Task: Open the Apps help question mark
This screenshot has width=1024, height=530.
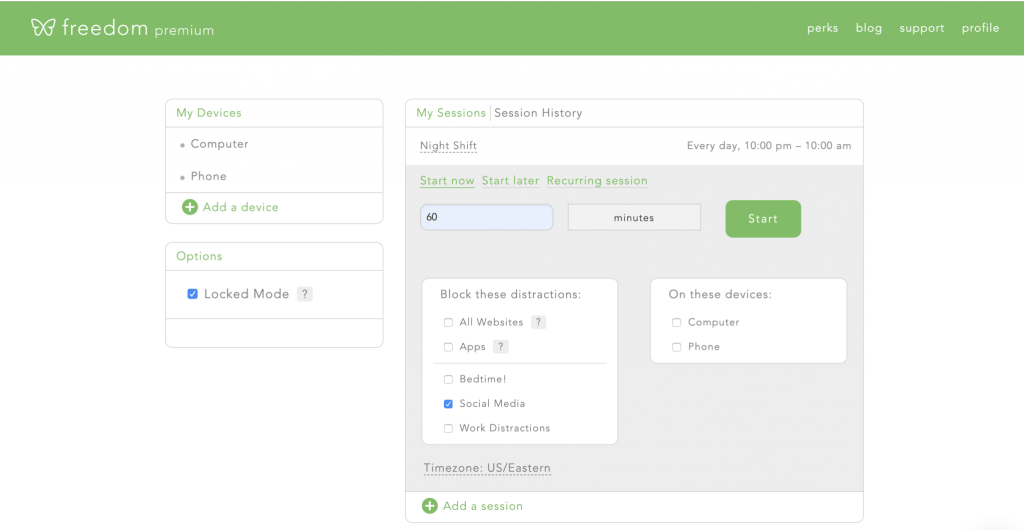Action: tap(501, 347)
